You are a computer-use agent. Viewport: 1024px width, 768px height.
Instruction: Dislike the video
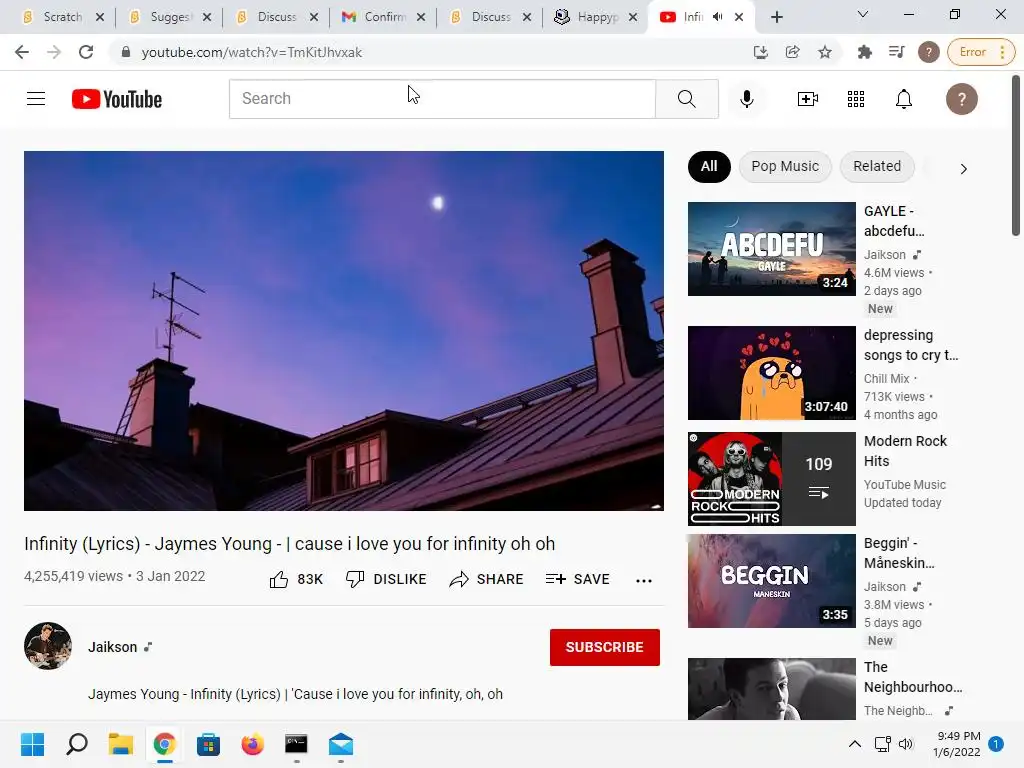(x=386, y=579)
